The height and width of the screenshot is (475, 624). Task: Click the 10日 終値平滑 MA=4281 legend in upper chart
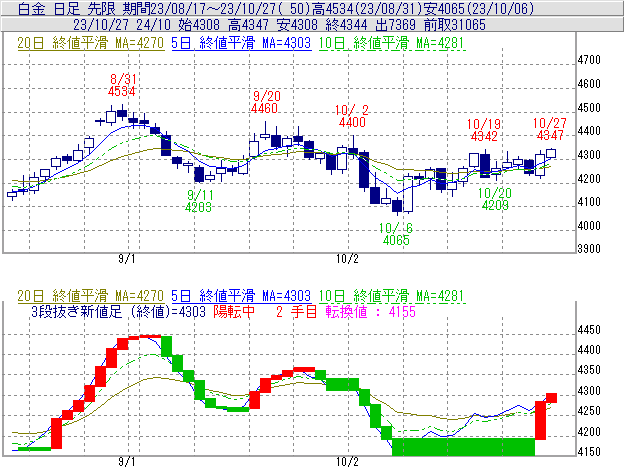392,43
